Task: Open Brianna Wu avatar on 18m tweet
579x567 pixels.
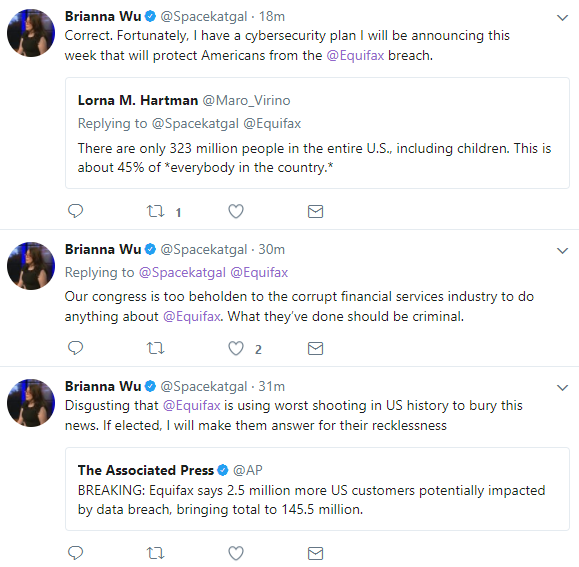Action: pos(31,33)
